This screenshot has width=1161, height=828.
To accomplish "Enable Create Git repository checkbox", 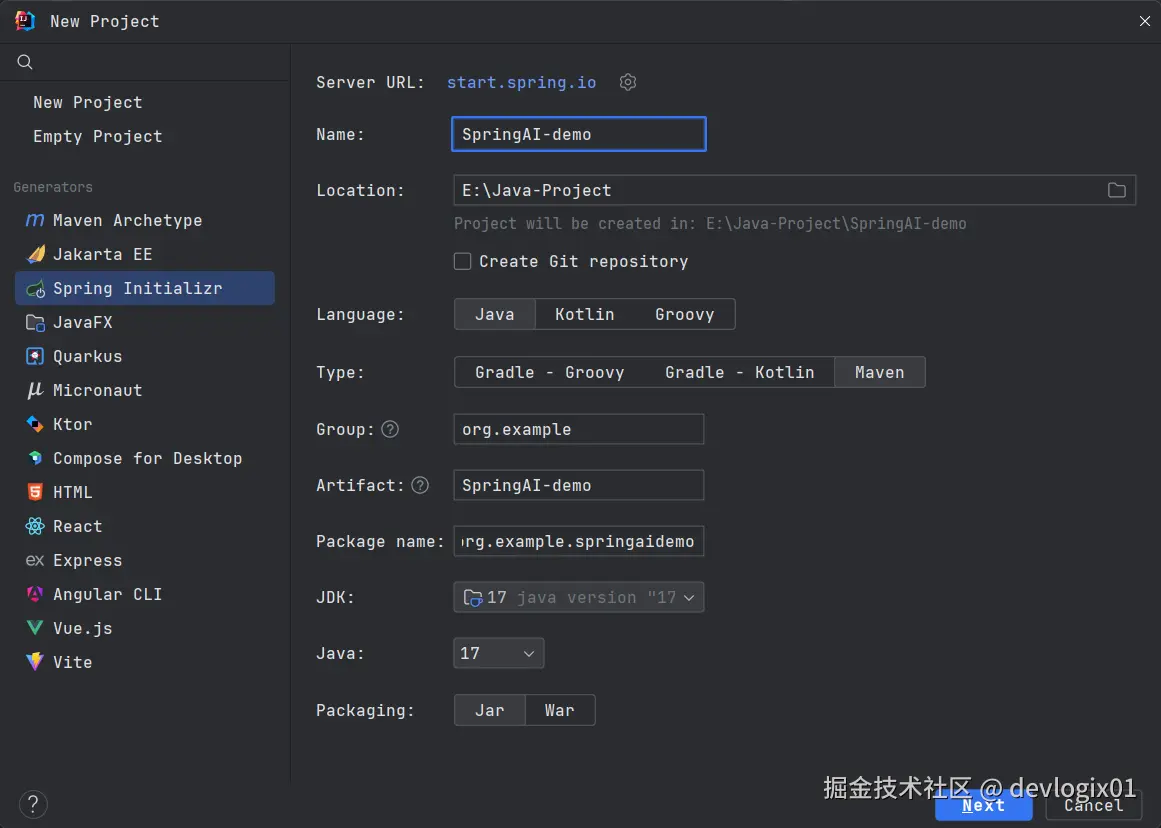I will pyautogui.click(x=462, y=261).
